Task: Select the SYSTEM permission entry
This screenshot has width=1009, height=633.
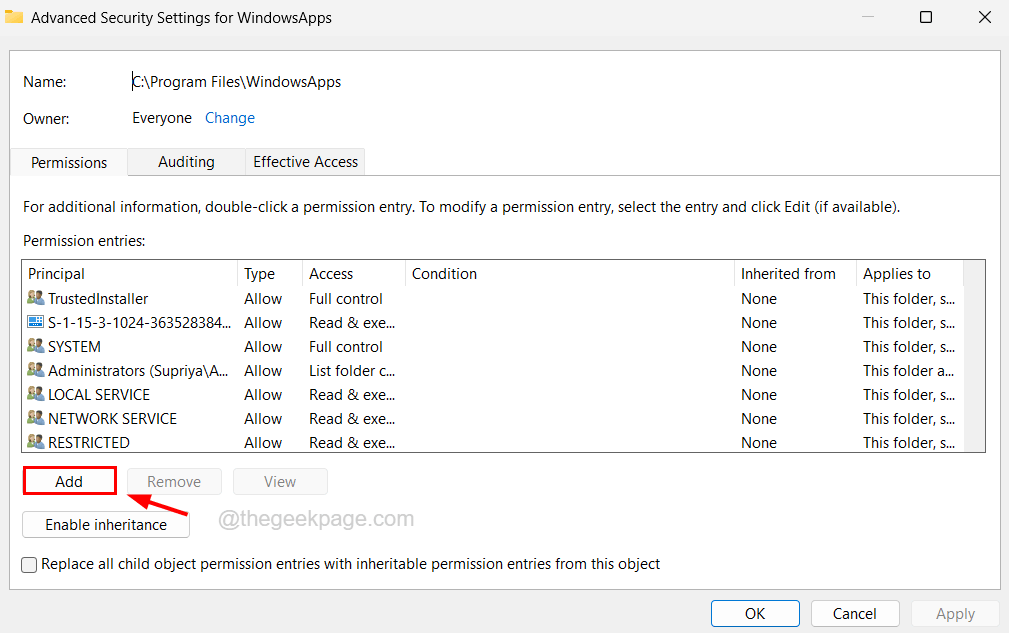Action: pyautogui.click(x=493, y=347)
